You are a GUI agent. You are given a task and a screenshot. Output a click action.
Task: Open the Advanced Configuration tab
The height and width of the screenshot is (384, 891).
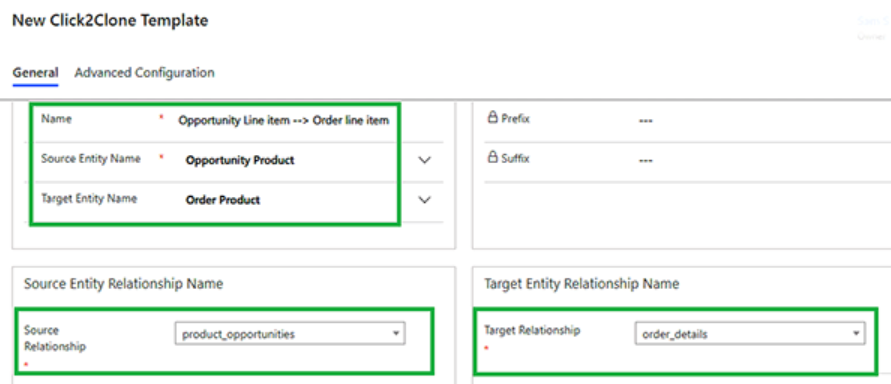click(x=144, y=73)
